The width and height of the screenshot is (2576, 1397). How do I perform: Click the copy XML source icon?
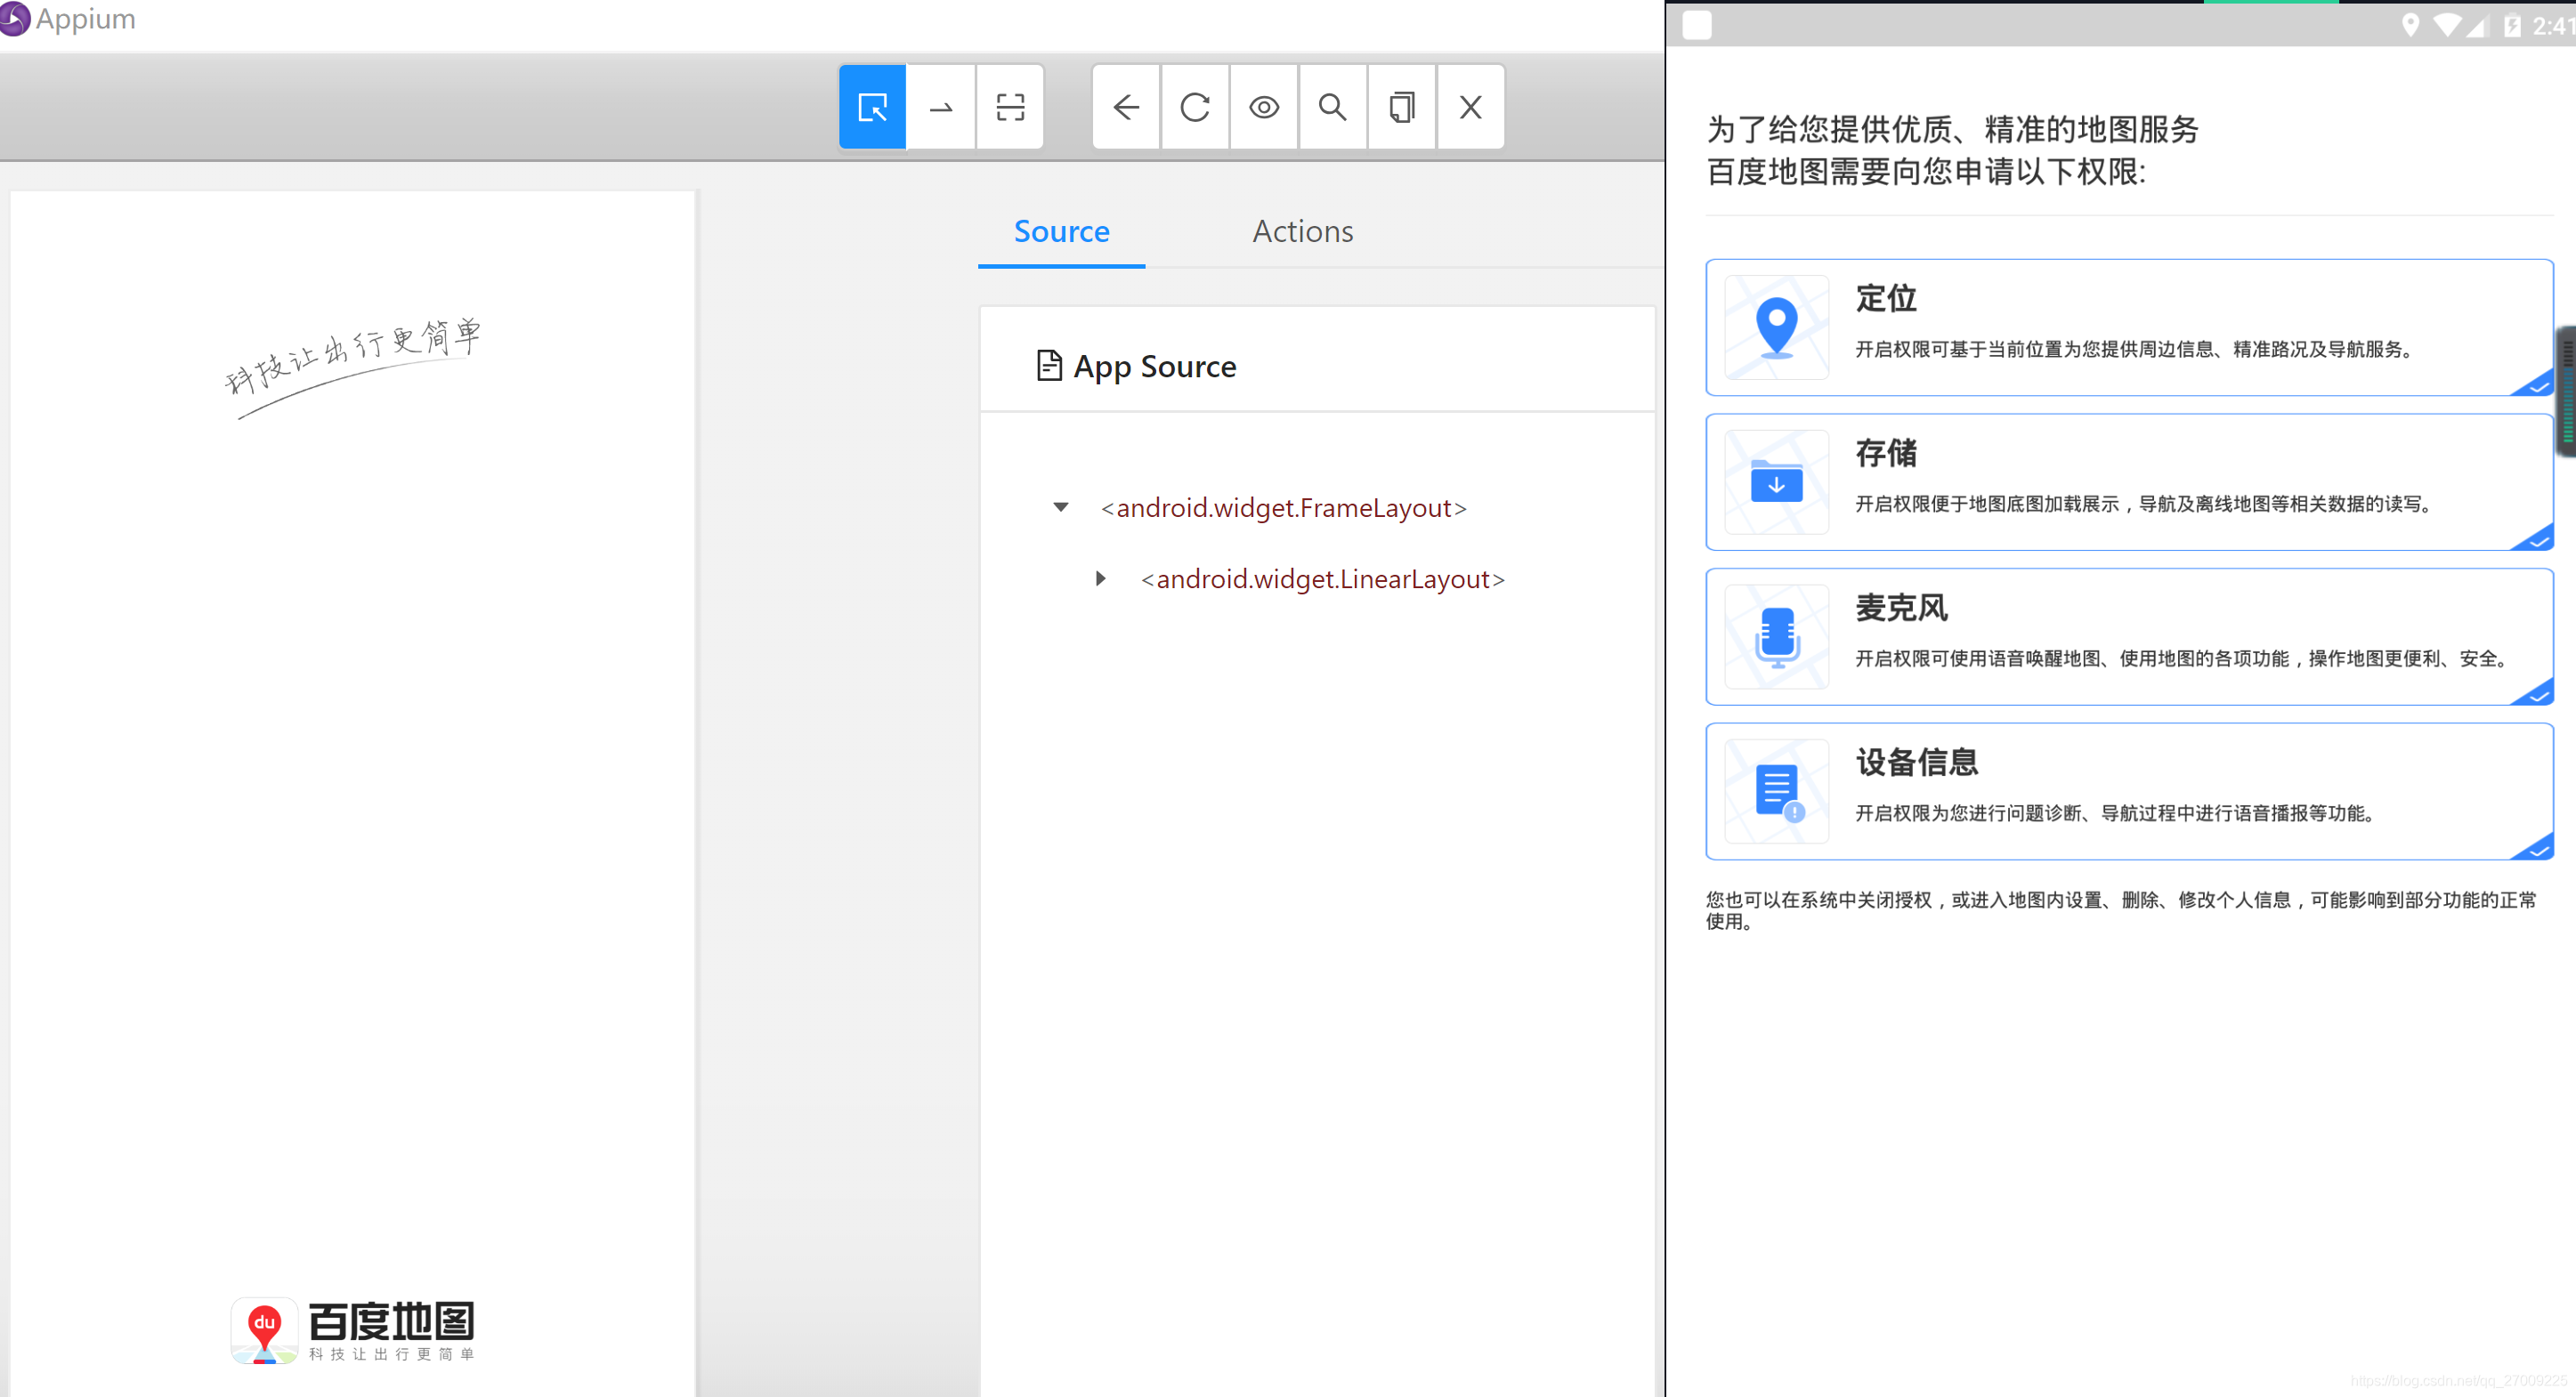pos(1403,109)
